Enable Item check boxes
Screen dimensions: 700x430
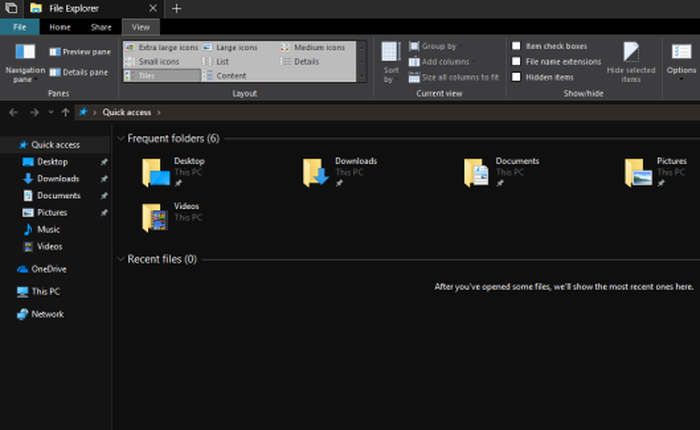(516, 46)
